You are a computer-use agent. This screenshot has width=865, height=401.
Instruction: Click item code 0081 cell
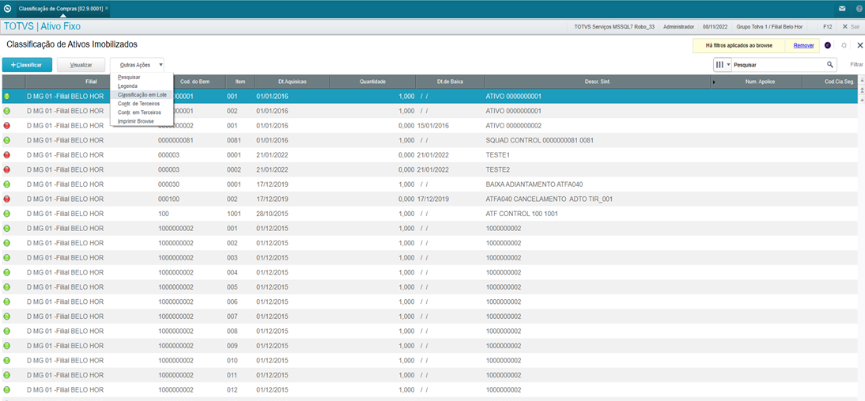pyautogui.click(x=233, y=140)
